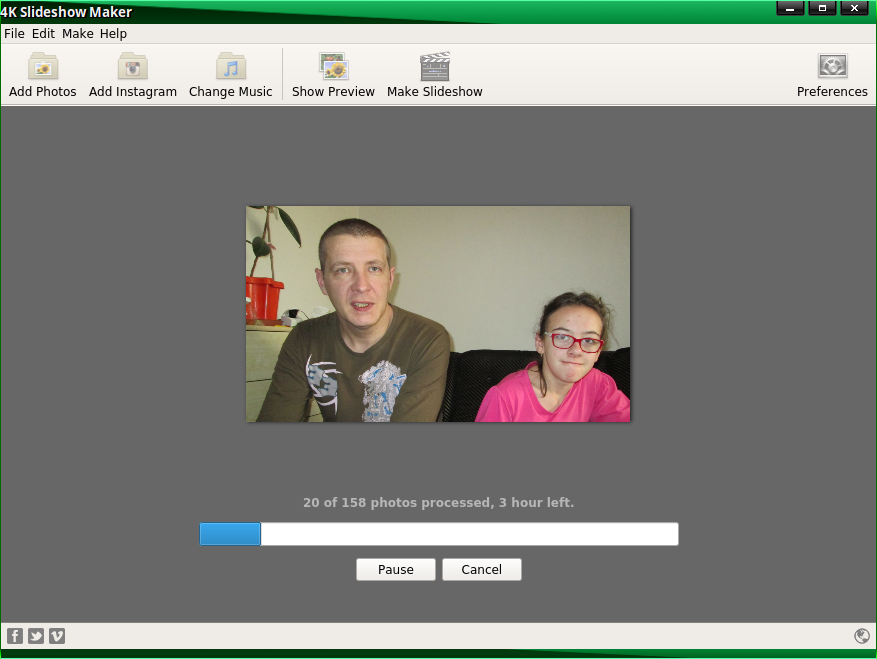Open the Vimeo icon in the status bar
The height and width of the screenshot is (659, 877).
[57, 636]
